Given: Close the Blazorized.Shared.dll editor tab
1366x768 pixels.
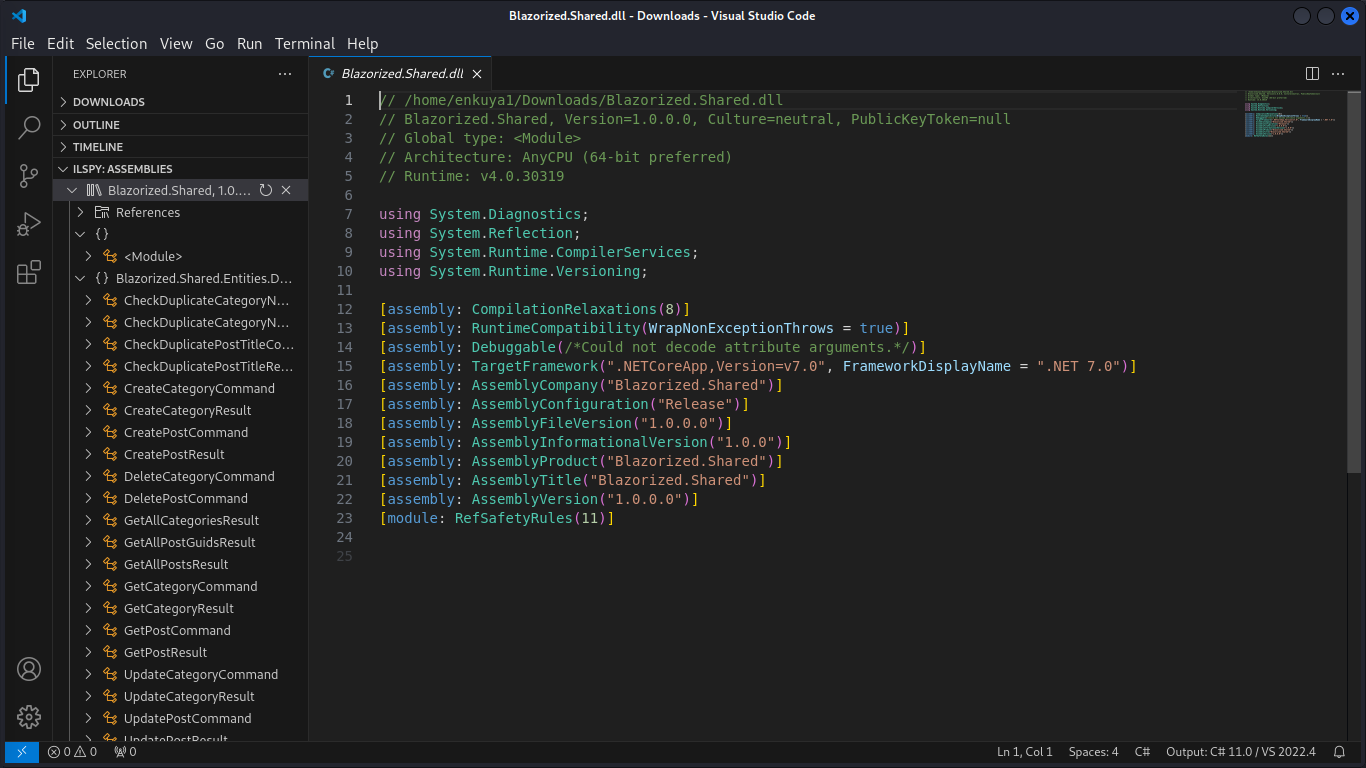Looking at the screenshot, I should coord(478,74).
